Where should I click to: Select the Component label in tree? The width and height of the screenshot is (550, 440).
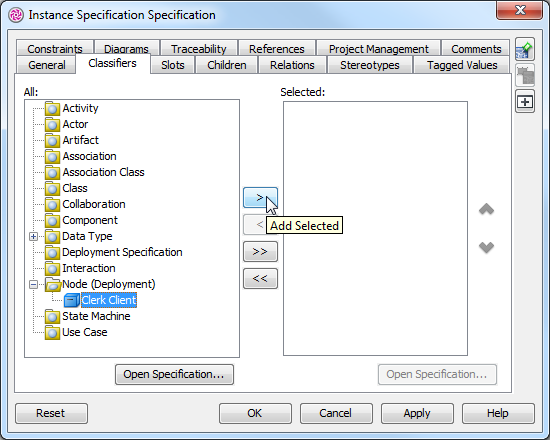[90, 221]
